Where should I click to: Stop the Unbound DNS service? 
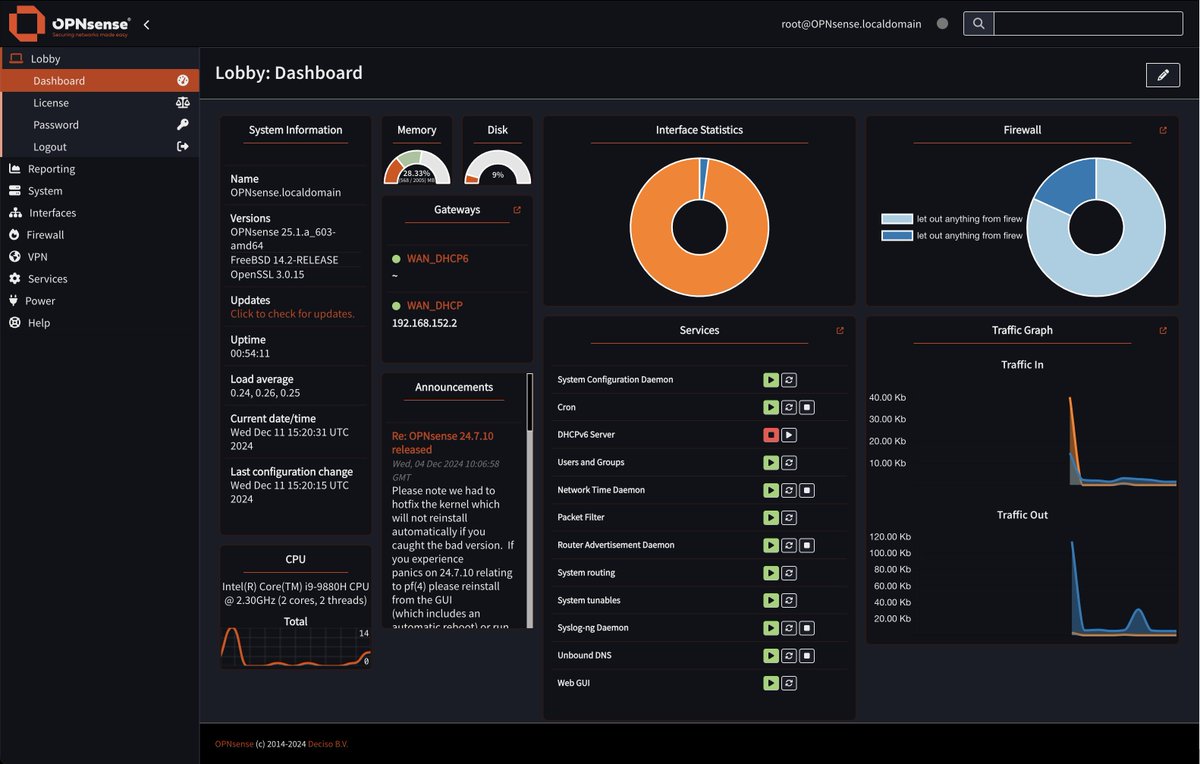pyautogui.click(x=807, y=655)
